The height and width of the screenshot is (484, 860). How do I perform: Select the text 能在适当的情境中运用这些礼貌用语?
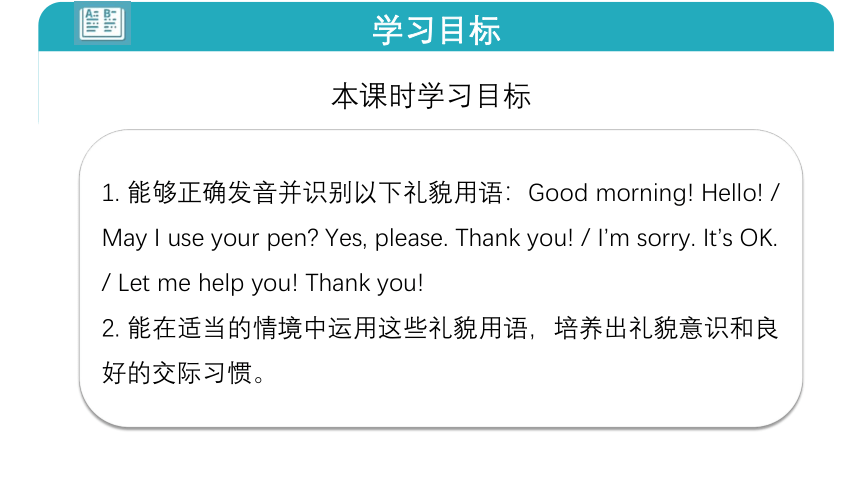[327, 328]
